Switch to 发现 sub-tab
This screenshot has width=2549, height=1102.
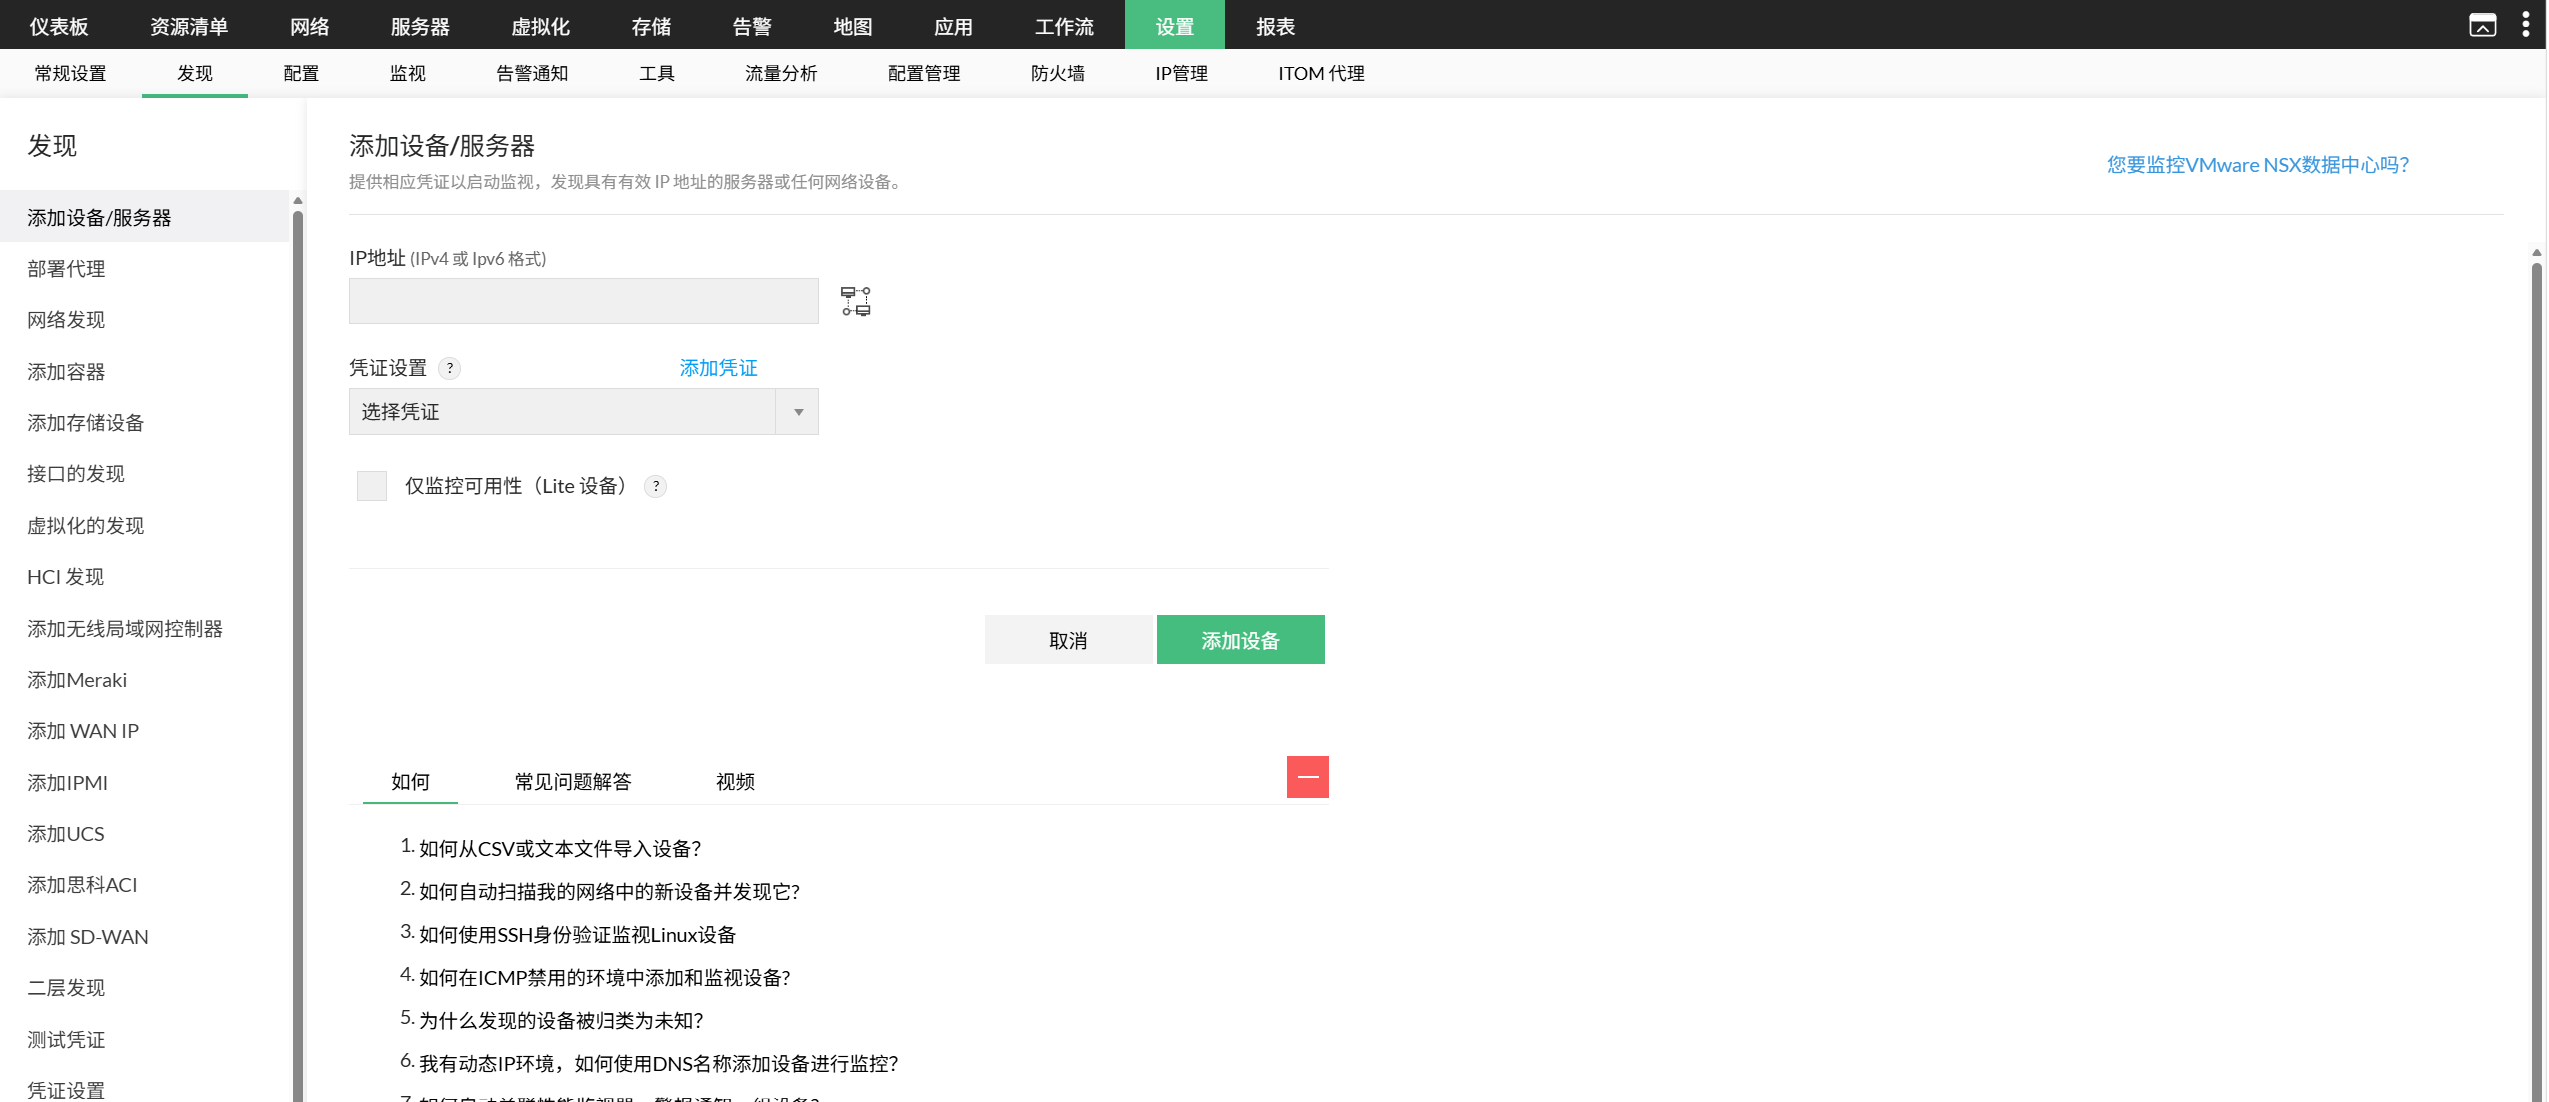pyautogui.click(x=195, y=73)
